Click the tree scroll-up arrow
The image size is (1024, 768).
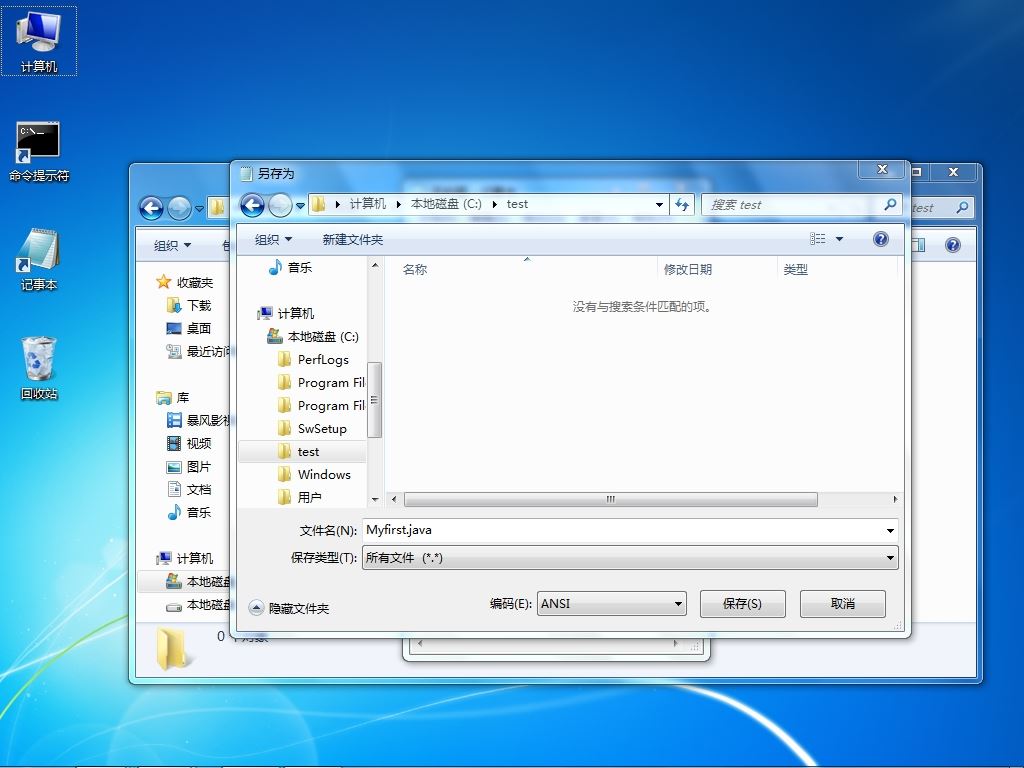tap(375, 265)
